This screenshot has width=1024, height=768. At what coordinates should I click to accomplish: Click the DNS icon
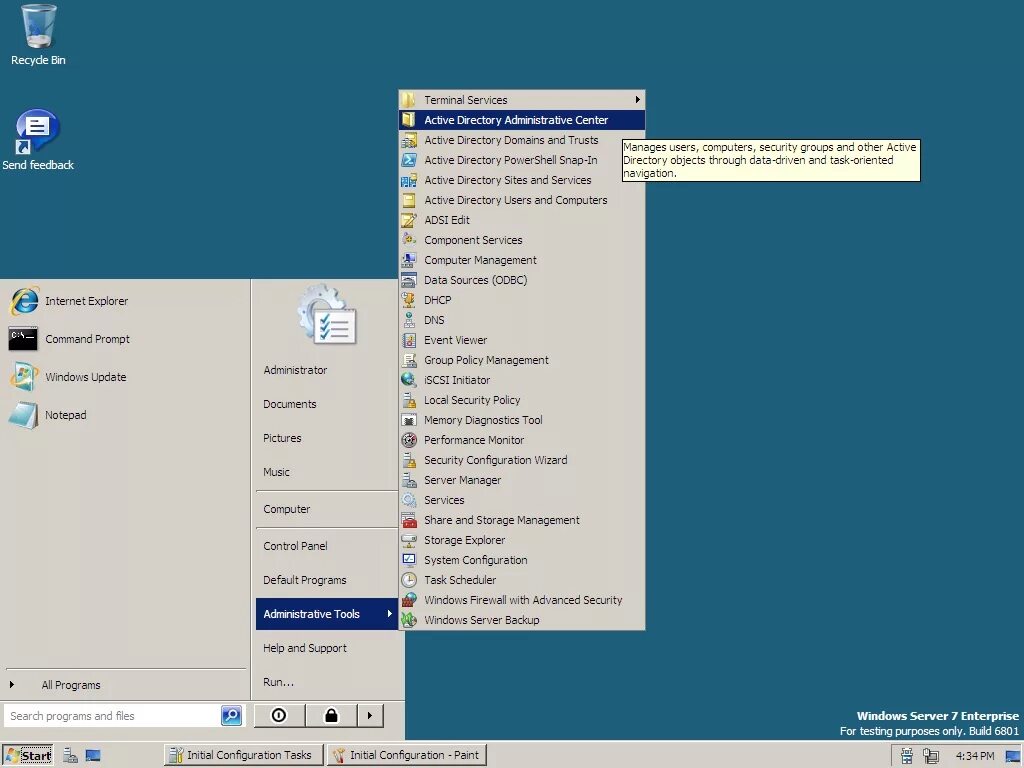[x=409, y=320]
